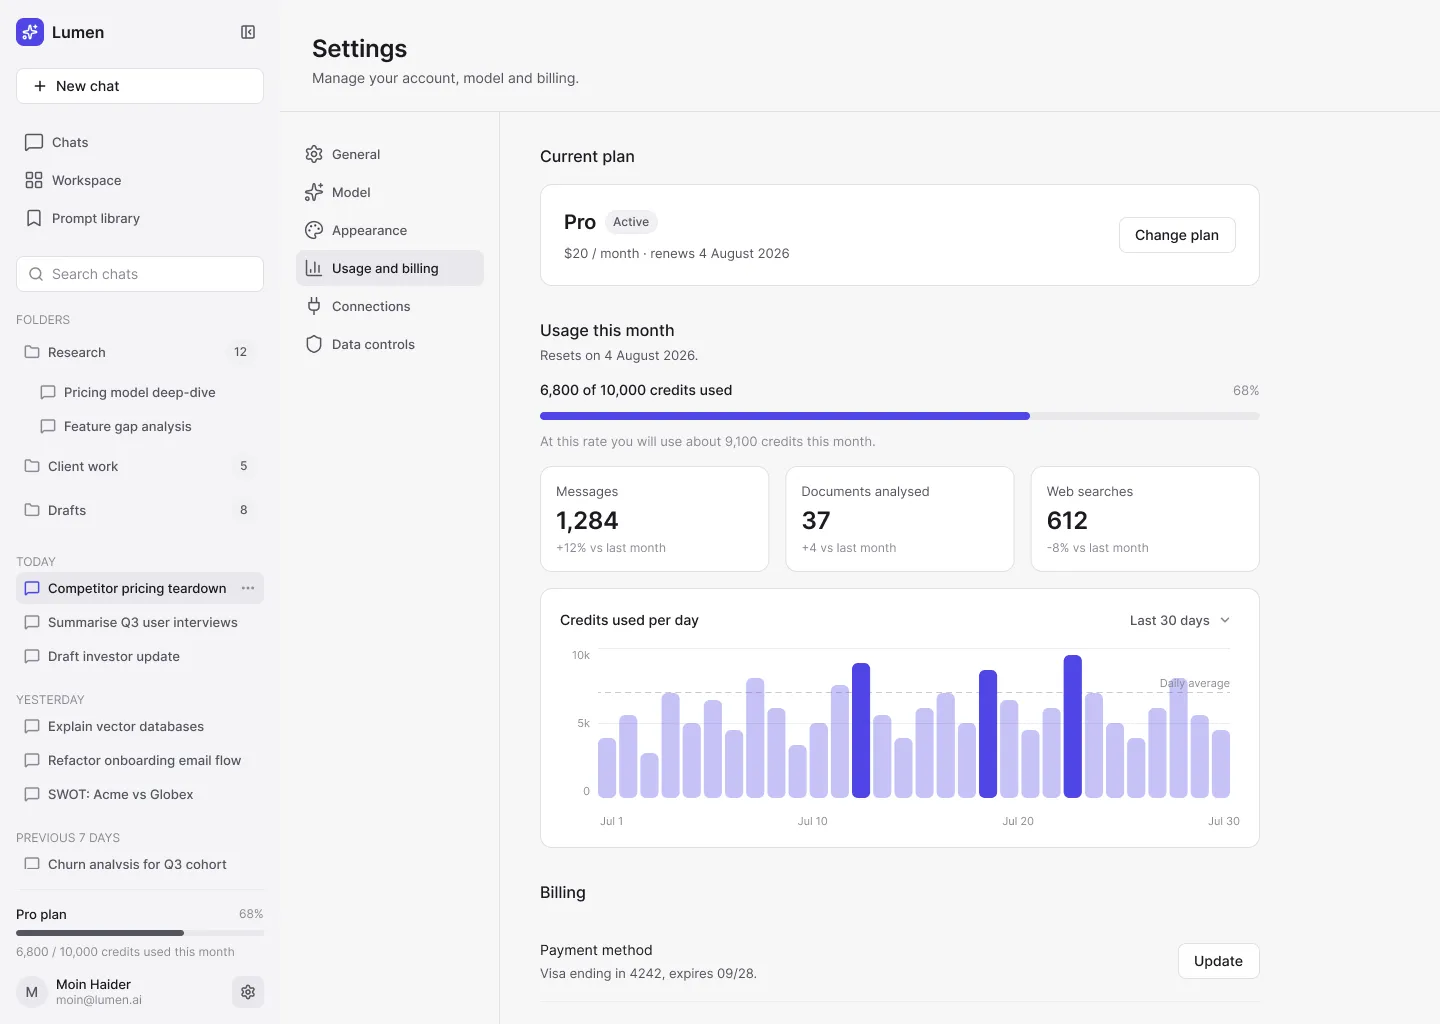Start a New chat

140,86
